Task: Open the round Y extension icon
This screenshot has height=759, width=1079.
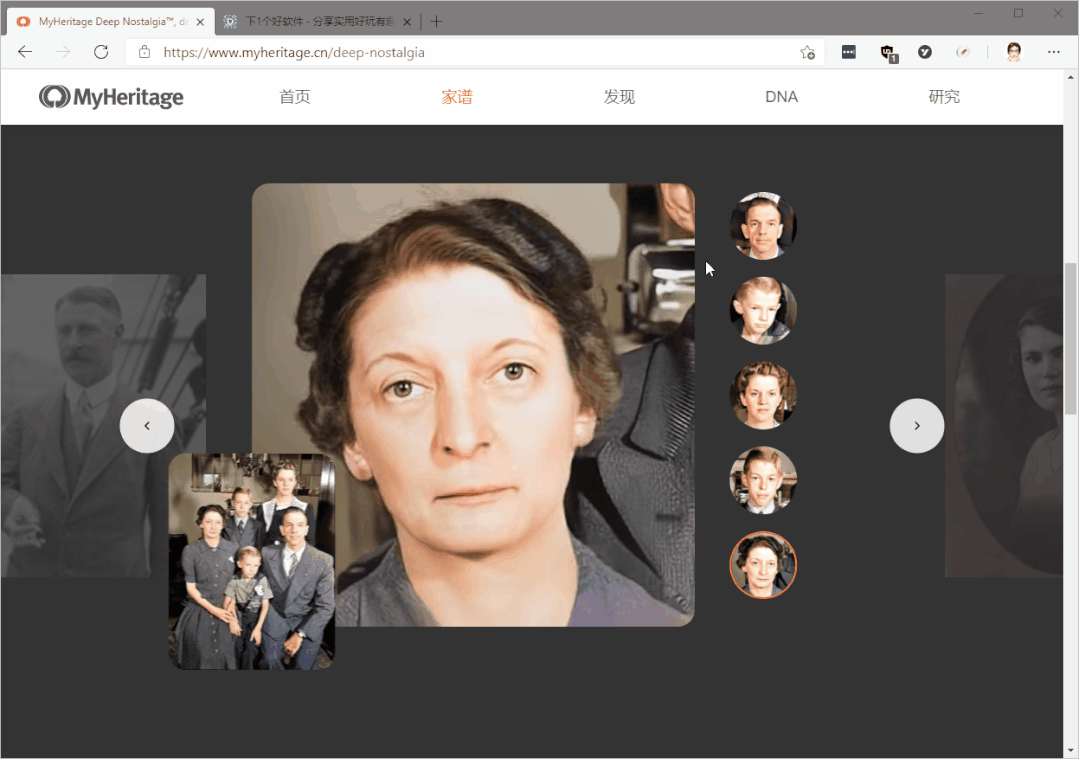Action: click(925, 52)
